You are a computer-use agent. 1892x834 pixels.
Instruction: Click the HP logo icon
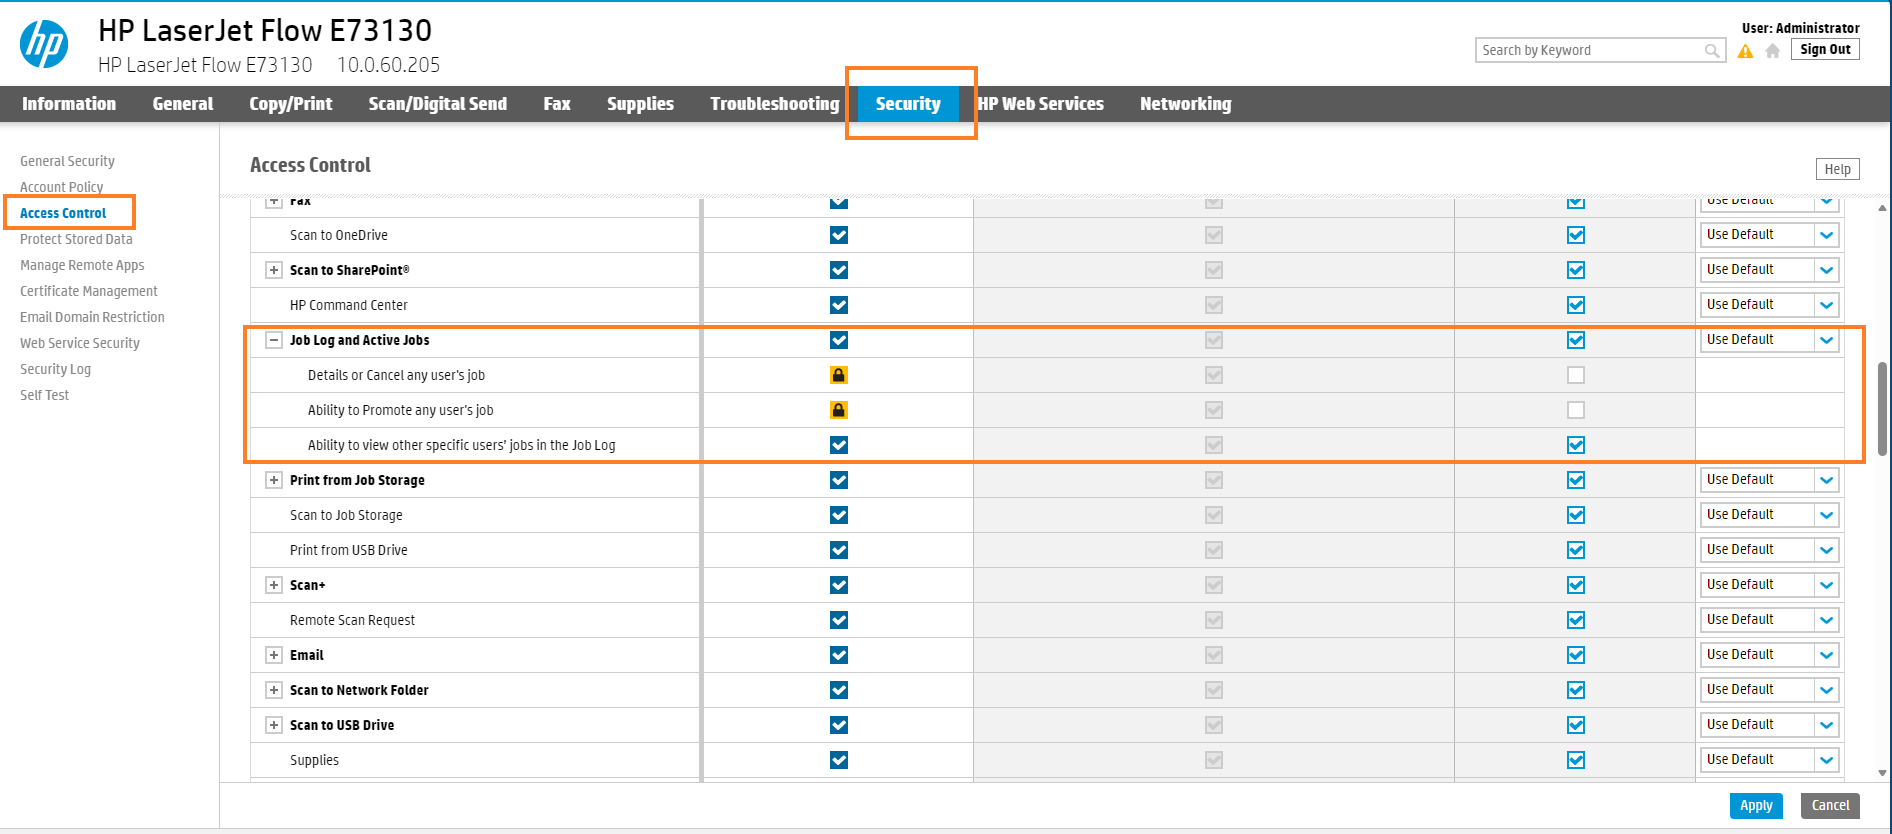(44, 44)
